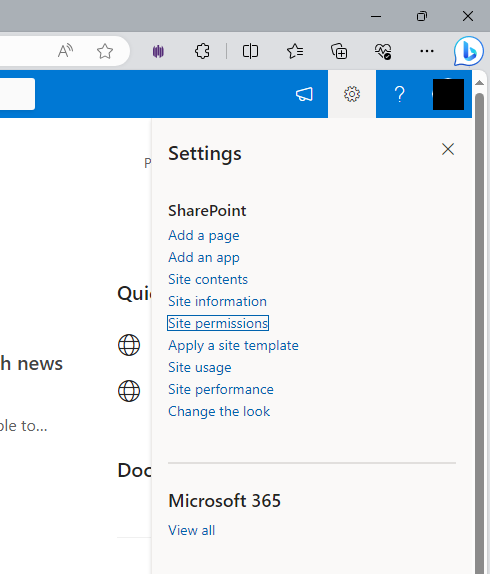Close the browser window
Screen dimensions: 490x574
tap(468, 16)
